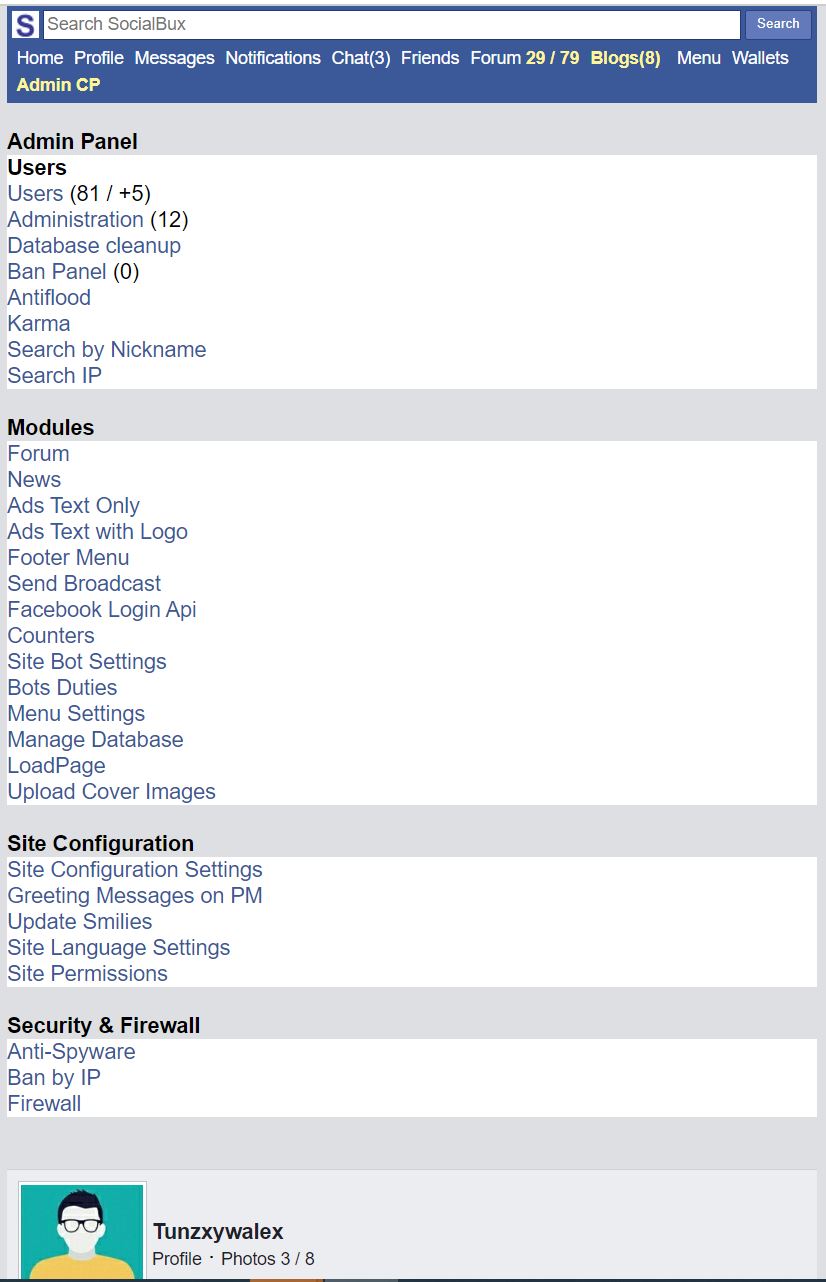Open the Firewall link
The image size is (826, 1282).
pyautogui.click(x=44, y=1103)
